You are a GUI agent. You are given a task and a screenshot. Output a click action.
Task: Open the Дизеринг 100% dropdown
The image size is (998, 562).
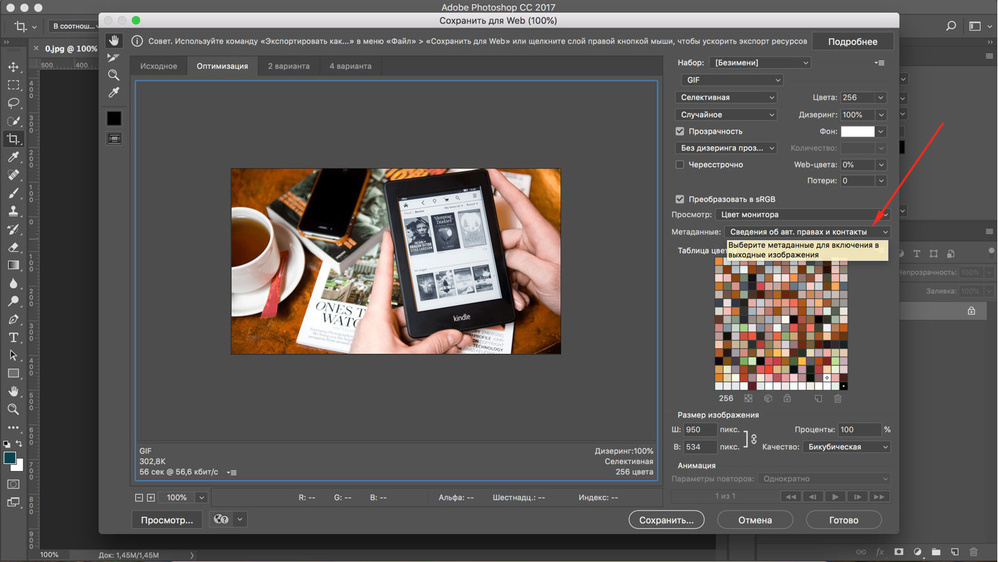coord(880,115)
